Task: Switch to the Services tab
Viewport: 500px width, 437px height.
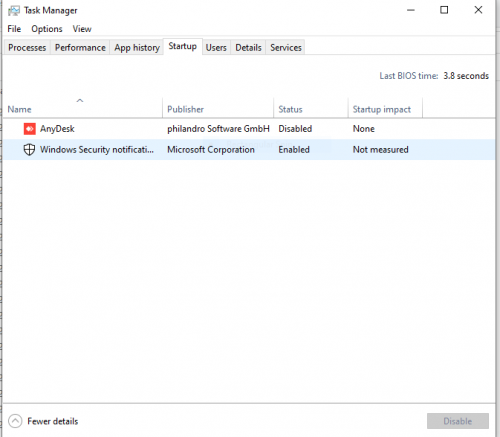Action: 286,48
